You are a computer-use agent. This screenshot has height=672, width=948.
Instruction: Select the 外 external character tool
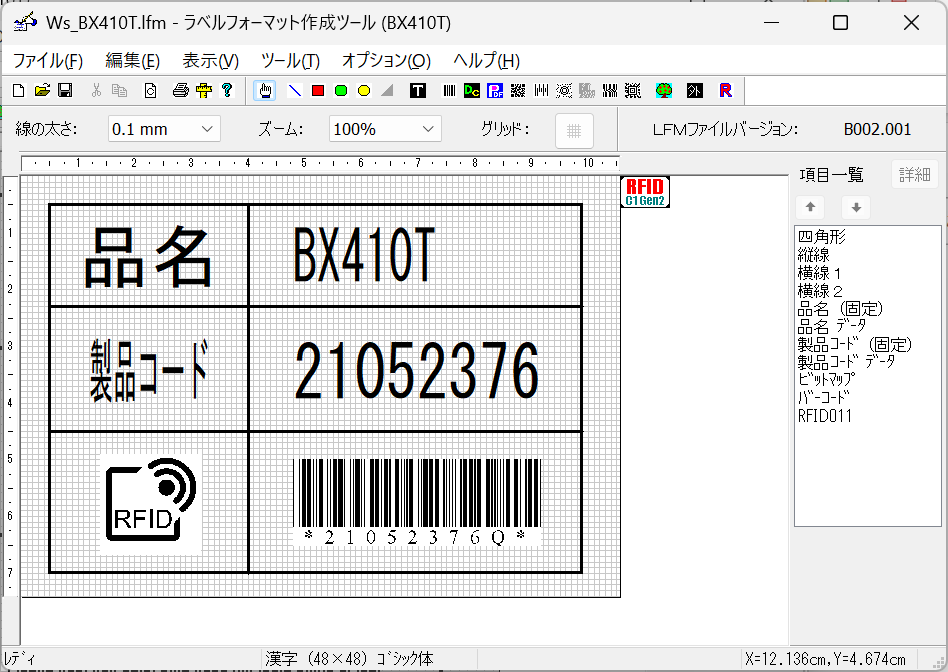(x=695, y=91)
